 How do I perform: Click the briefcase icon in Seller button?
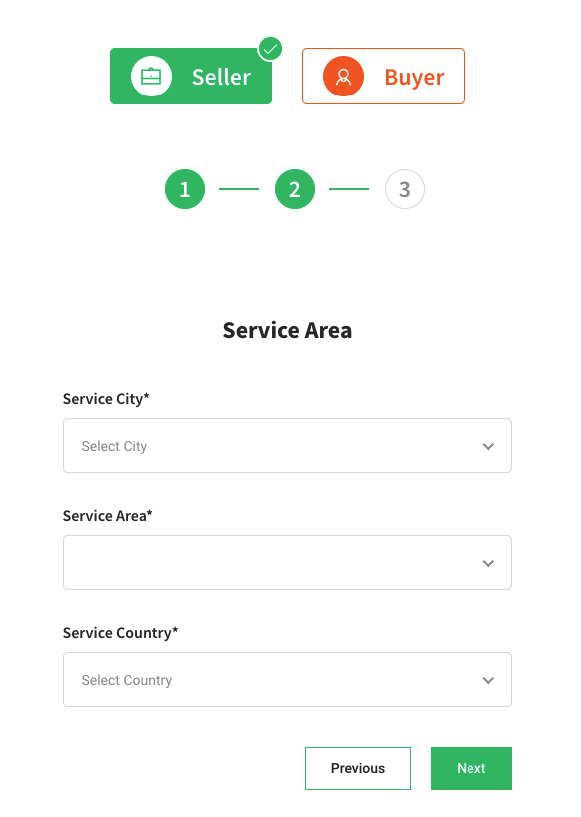click(x=151, y=76)
